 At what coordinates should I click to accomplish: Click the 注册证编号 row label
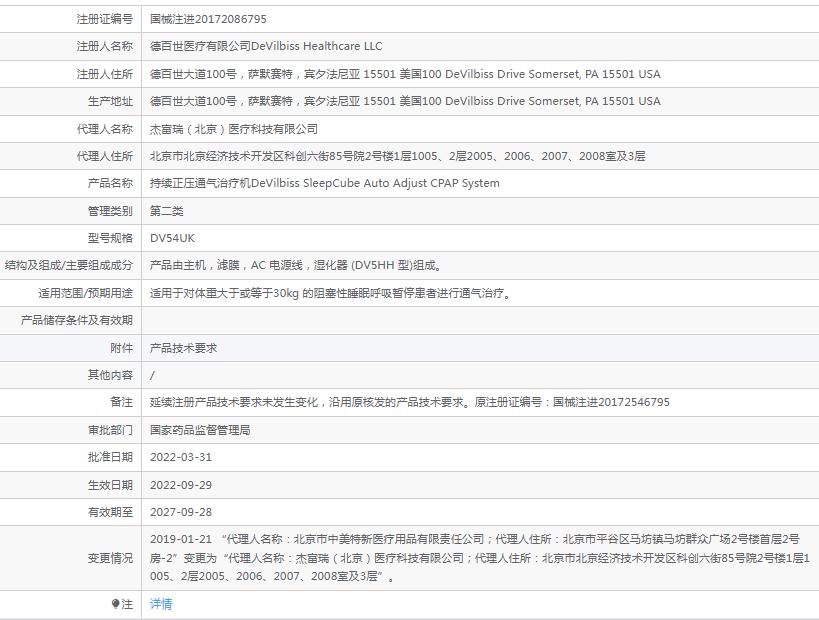[x=104, y=19]
